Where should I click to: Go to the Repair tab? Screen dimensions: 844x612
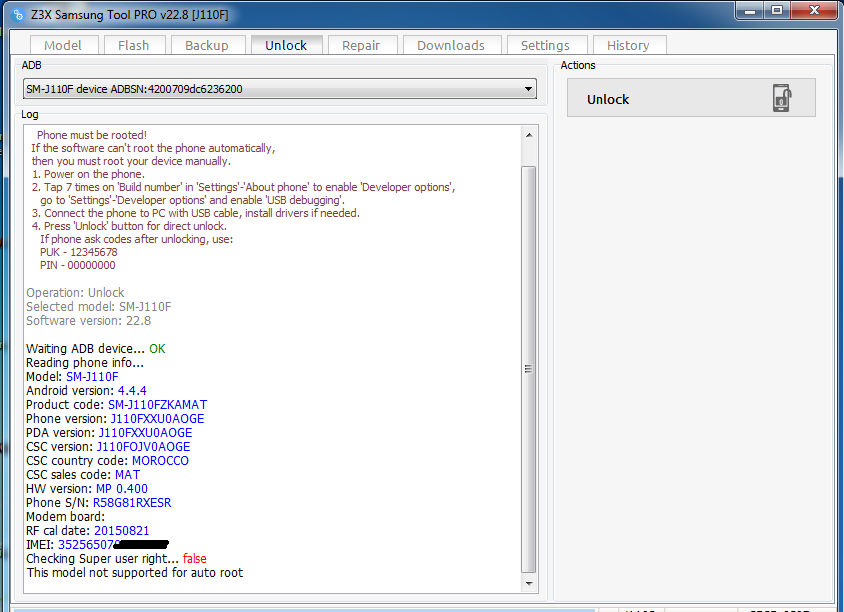point(362,45)
